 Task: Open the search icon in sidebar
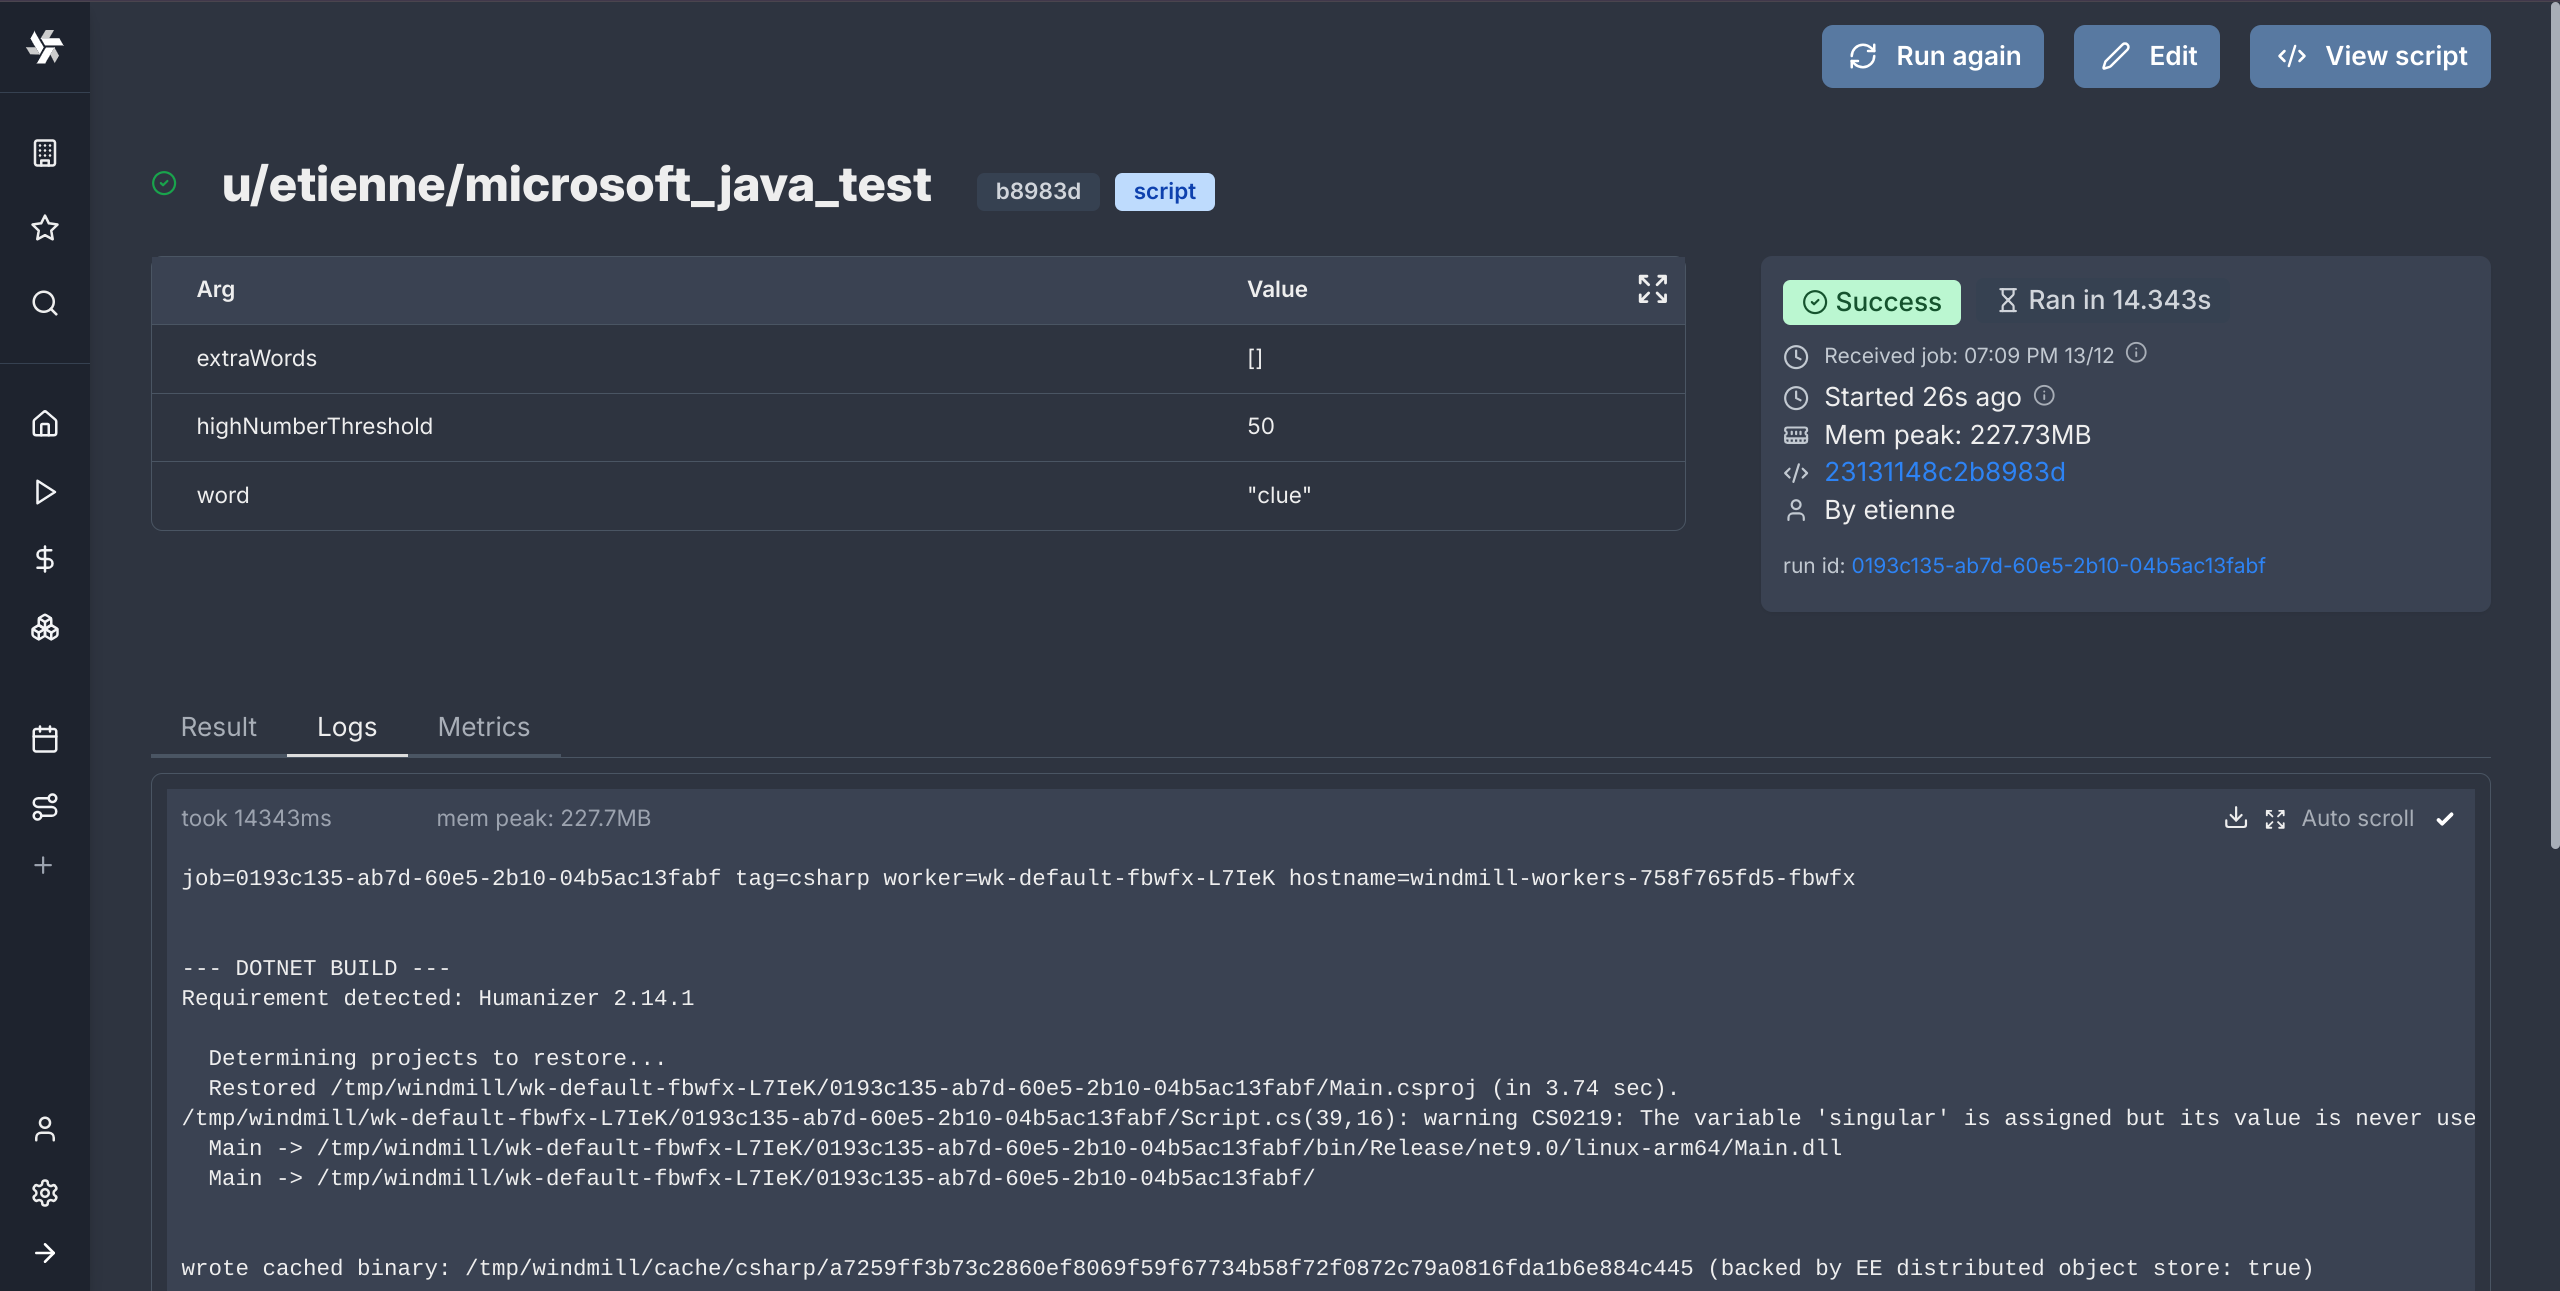click(x=44, y=303)
